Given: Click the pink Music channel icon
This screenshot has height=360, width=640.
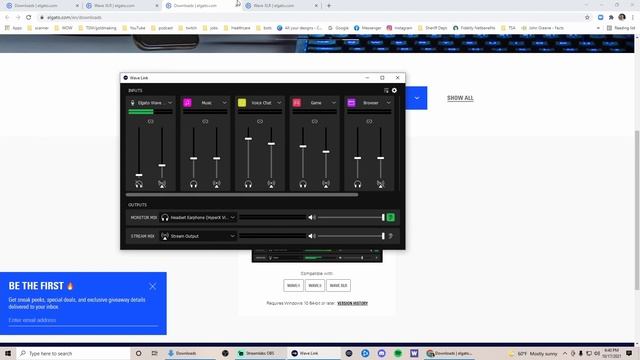Looking at the screenshot, I should pyautogui.click(x=187, y=102).
